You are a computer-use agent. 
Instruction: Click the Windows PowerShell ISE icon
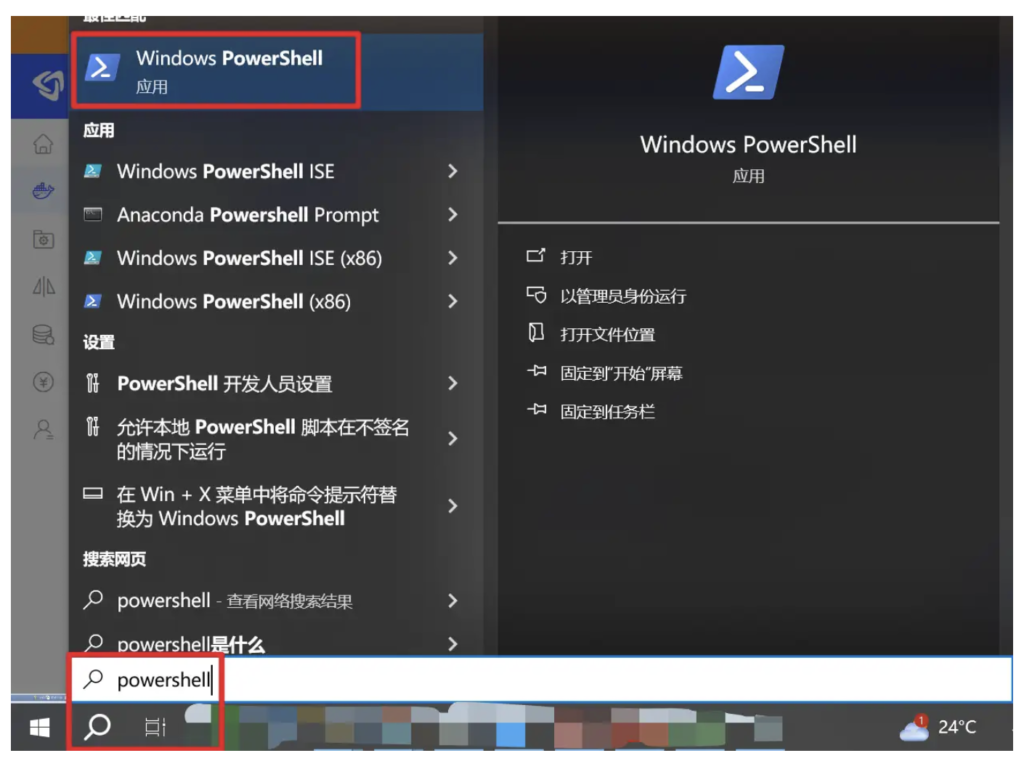(93, 171)
